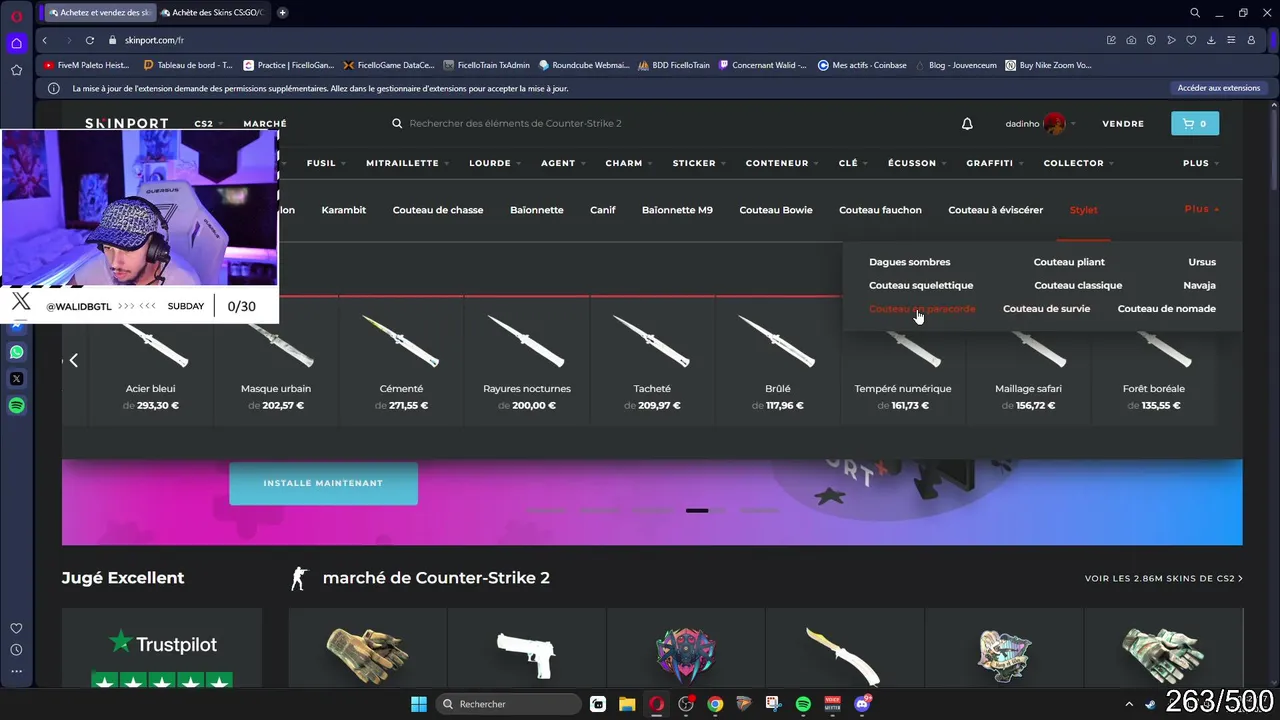Open Windows Start menu
Image resolution: width=1280 pixels, height=720 pixels.
[419, 704]
